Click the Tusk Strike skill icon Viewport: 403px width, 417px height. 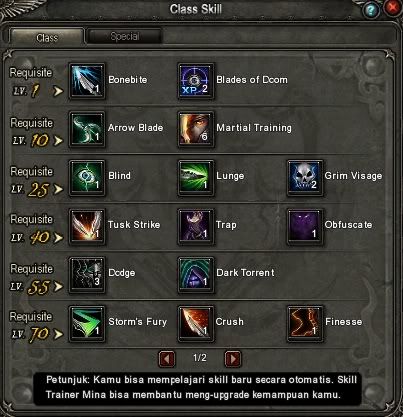pyautogui.click(x=87, y=226)
